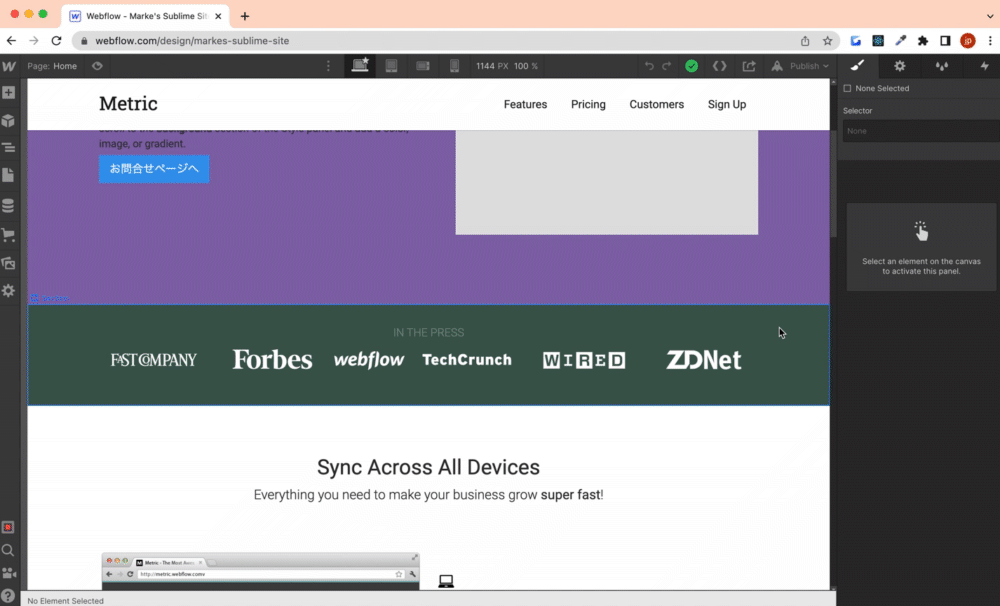Select the browser mockup image
This screenshot has width=1000, height=606.
(260, 572)
